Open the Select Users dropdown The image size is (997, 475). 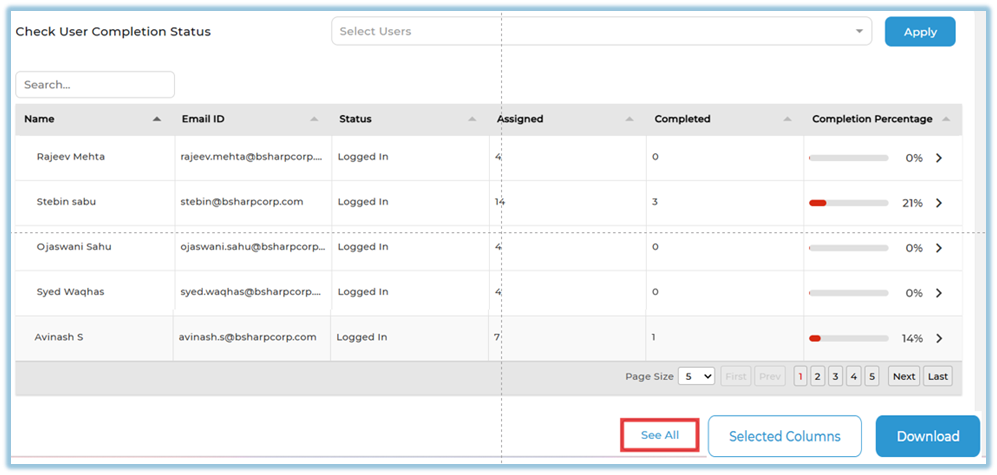(601, 31)
